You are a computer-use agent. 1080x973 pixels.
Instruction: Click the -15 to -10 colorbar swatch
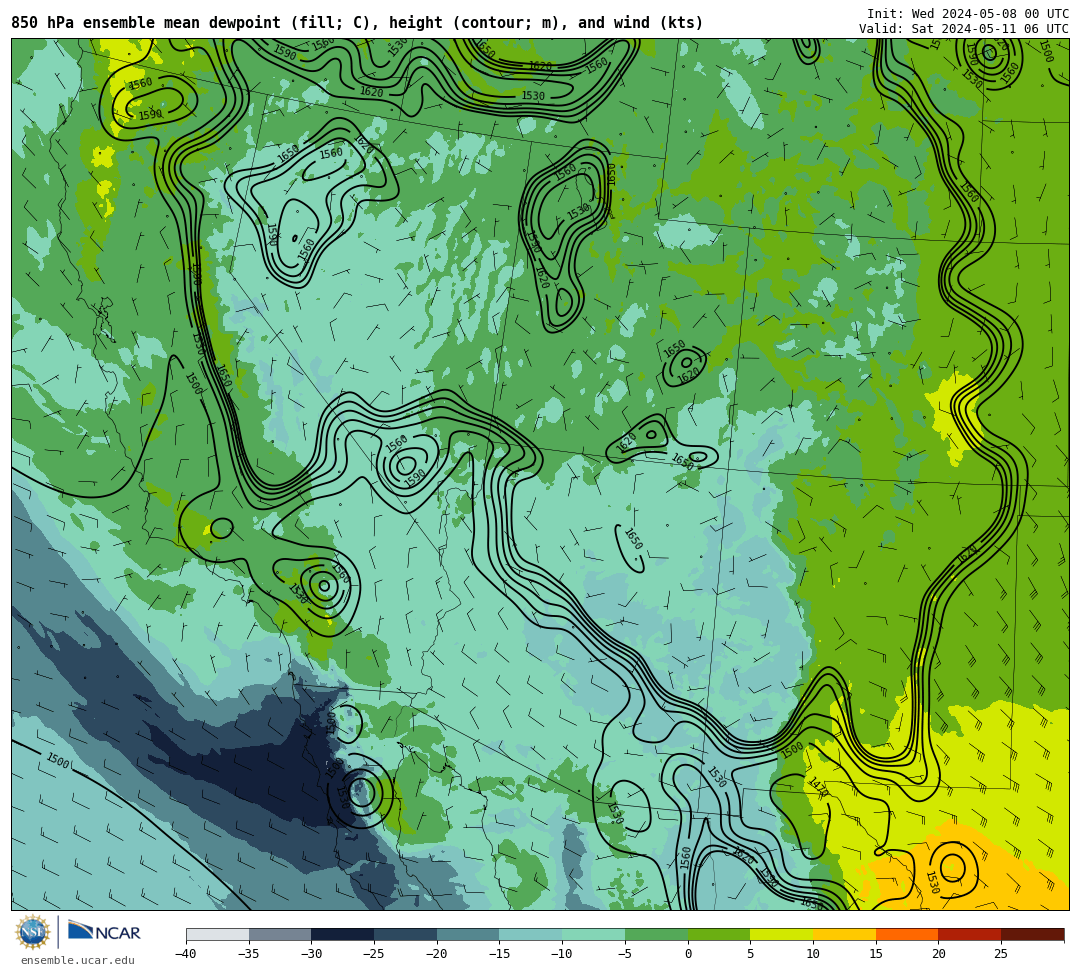click(530, 934)
